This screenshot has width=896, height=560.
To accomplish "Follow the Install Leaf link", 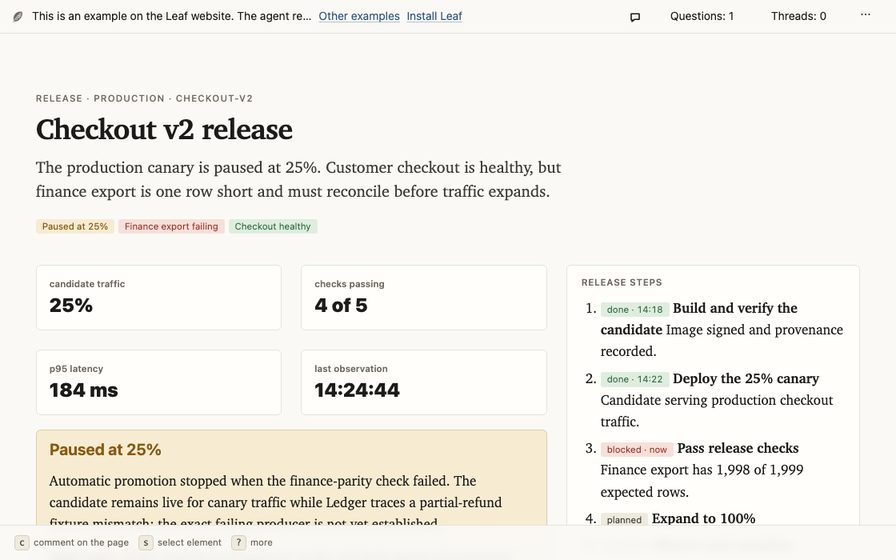I will (x=434, y=16).
